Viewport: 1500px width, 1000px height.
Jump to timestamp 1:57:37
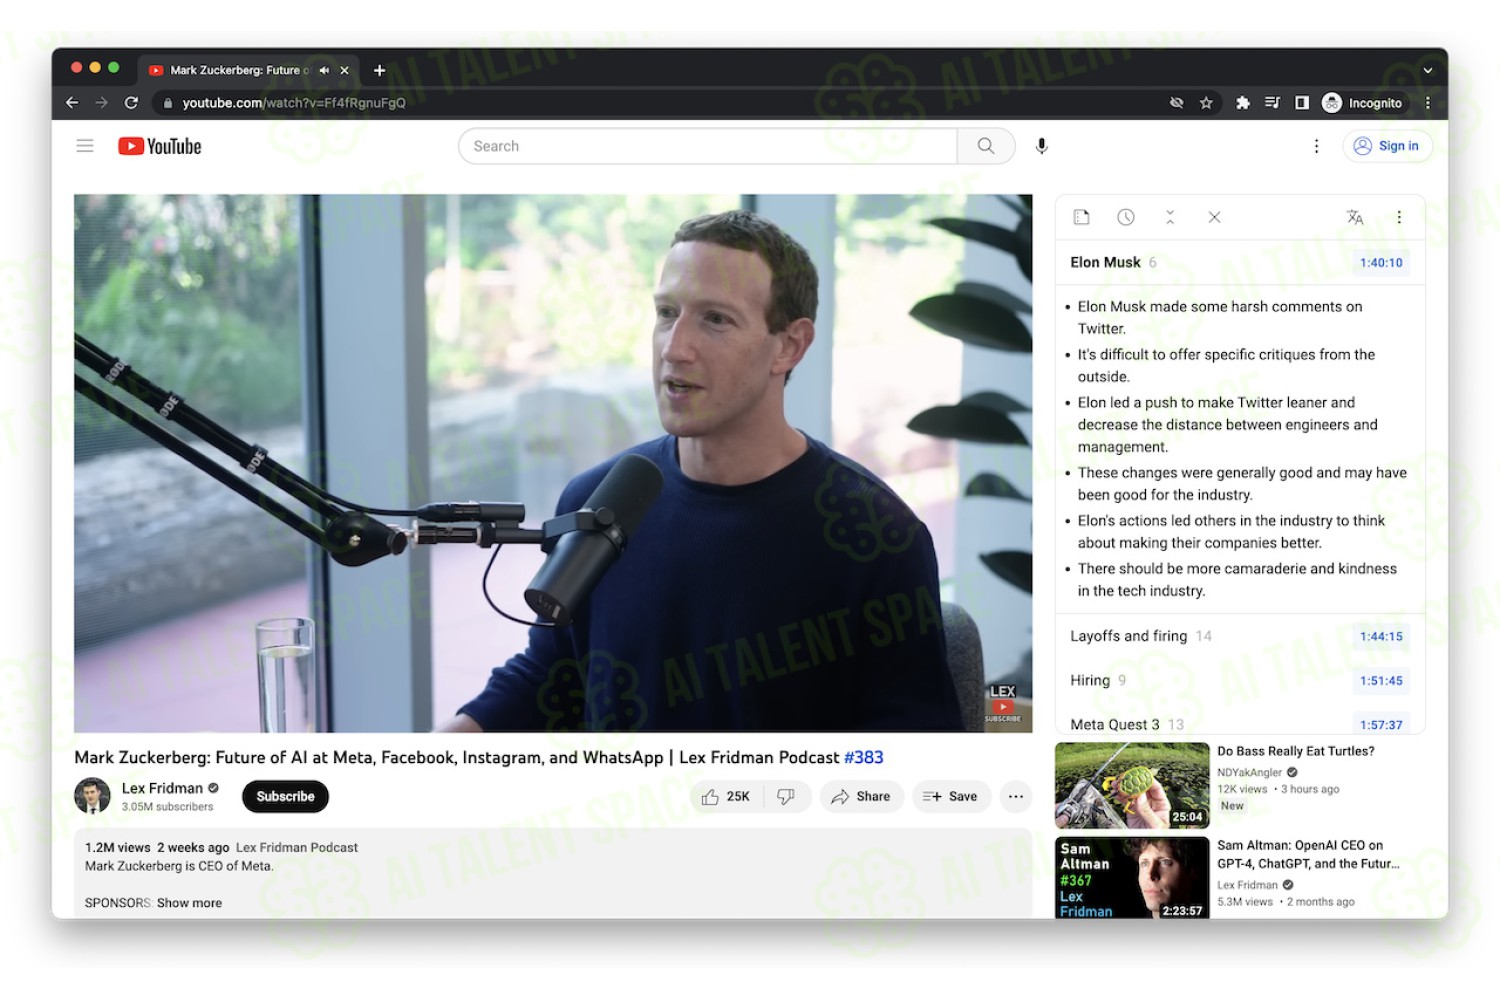[x=1380, y=724]
